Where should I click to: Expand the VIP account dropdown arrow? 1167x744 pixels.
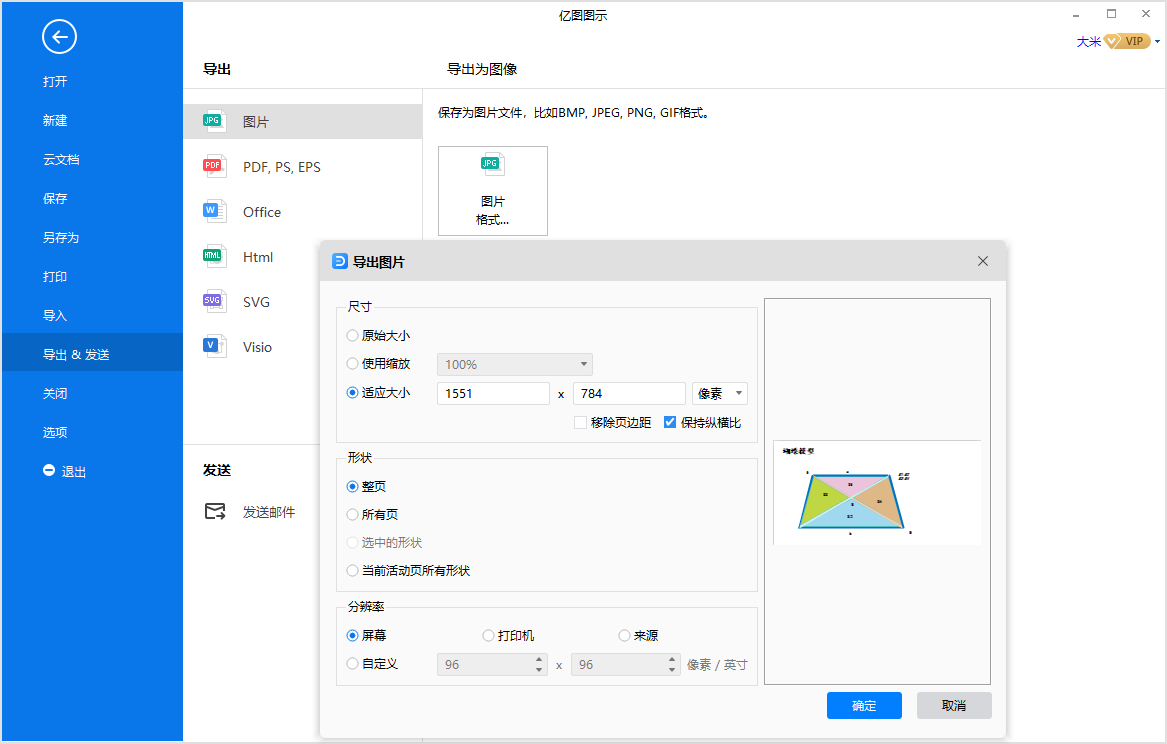(1157, 42)
